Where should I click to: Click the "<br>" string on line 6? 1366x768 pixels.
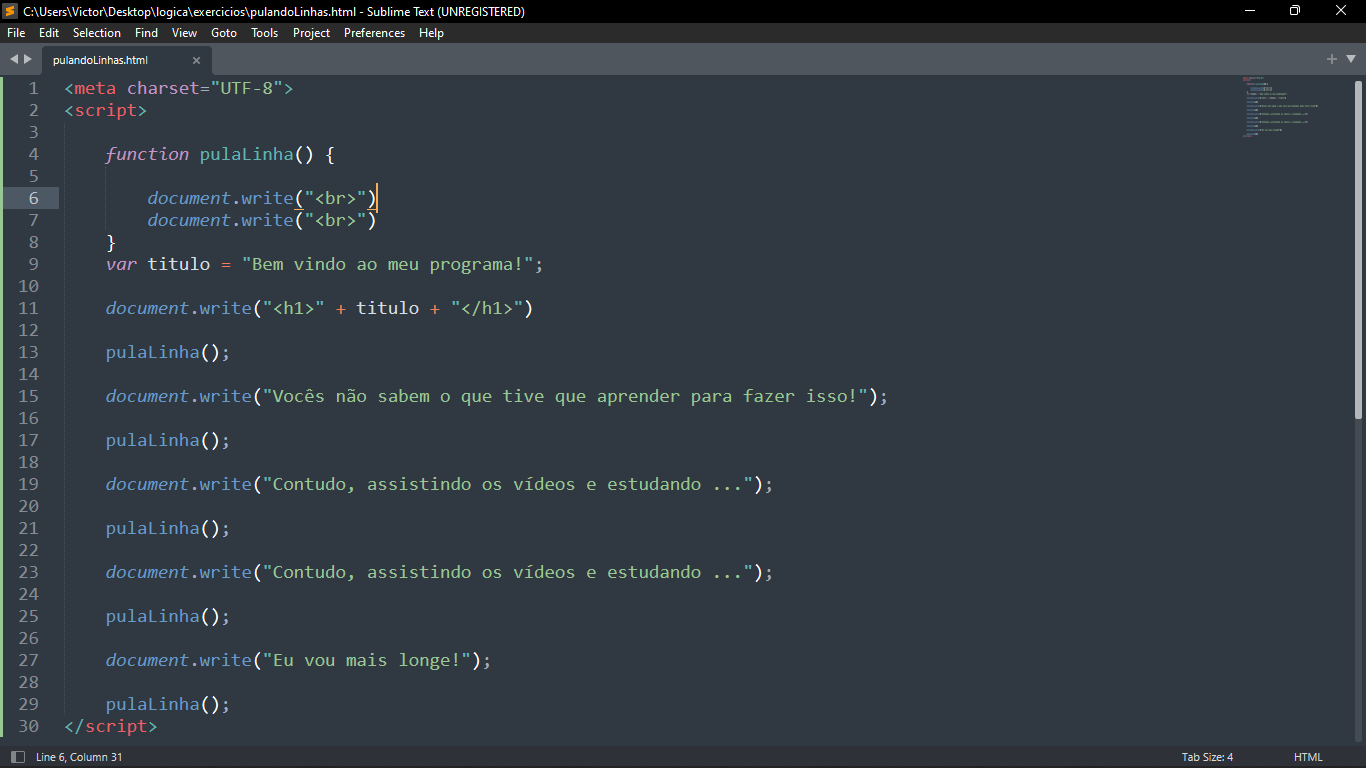coord(335,198)
